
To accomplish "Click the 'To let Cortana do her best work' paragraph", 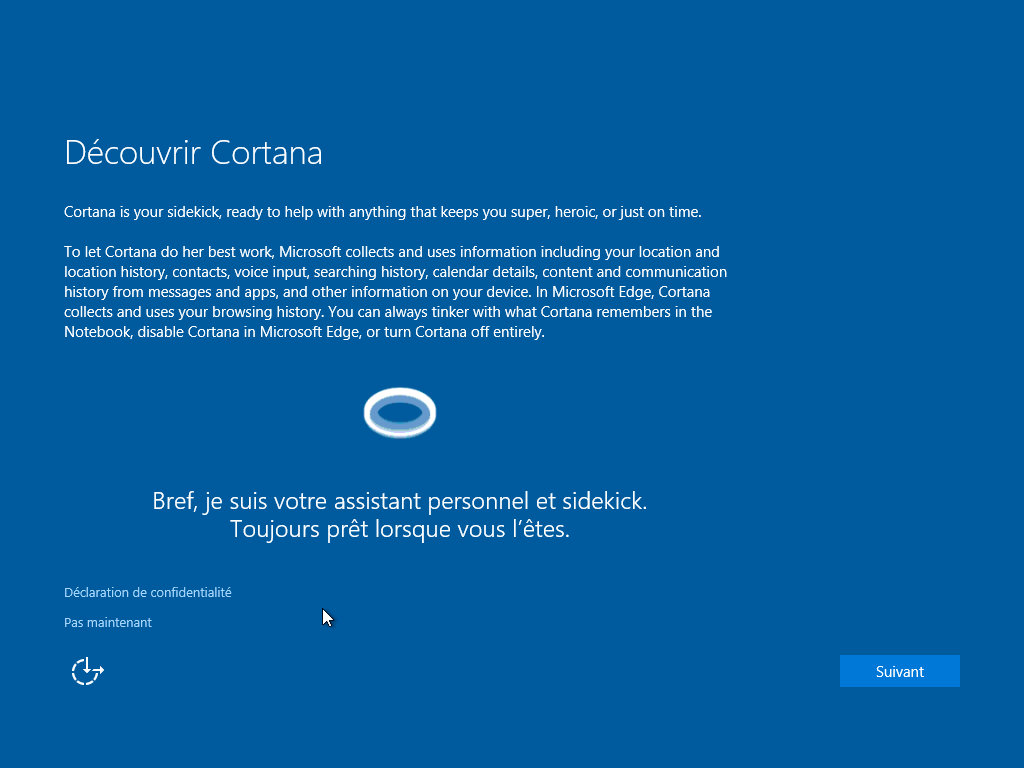I will pyautogui.click(x=395, y=292).
